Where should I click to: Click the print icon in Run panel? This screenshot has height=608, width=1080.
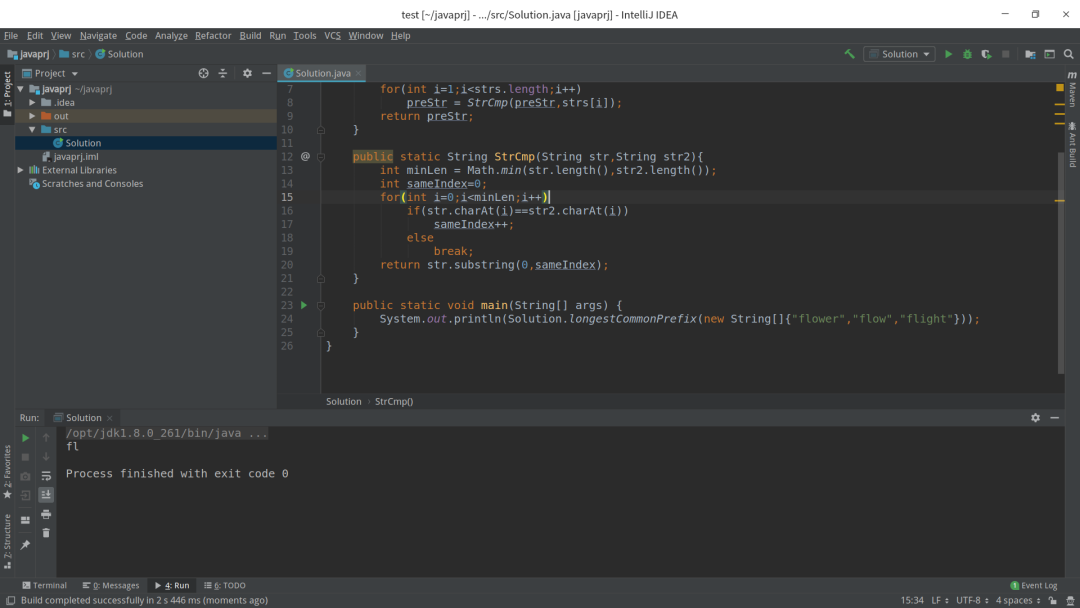(46, 514)
